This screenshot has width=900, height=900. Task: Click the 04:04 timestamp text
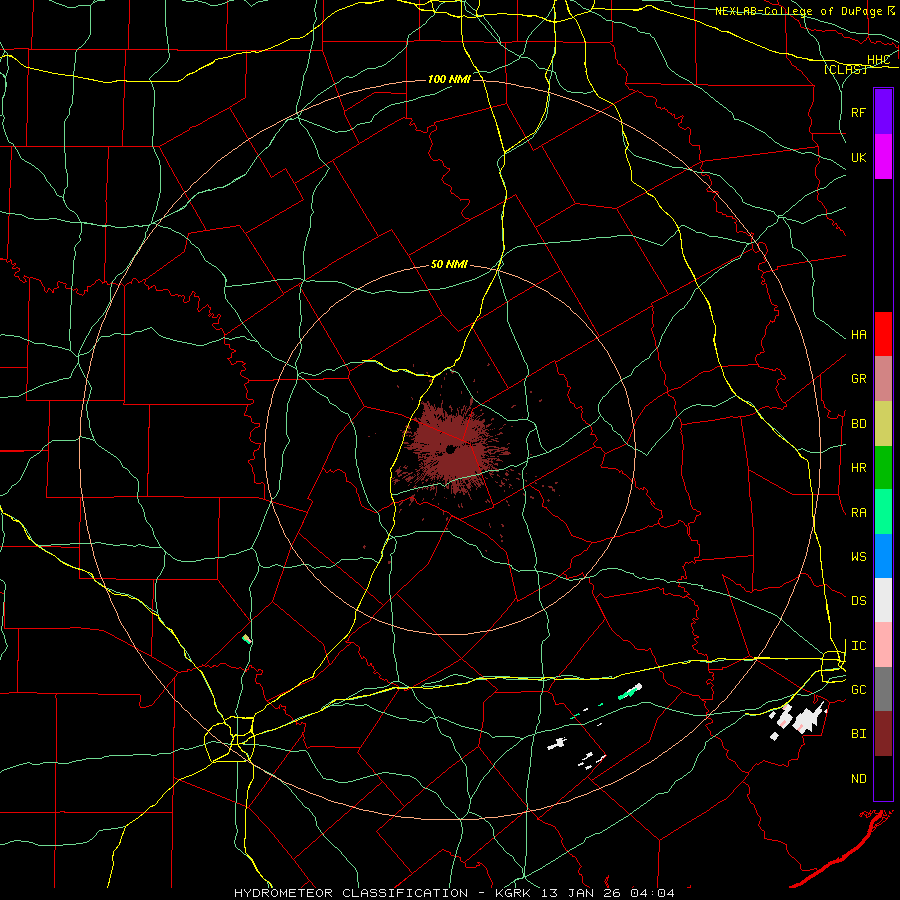(x=652, y=893)
